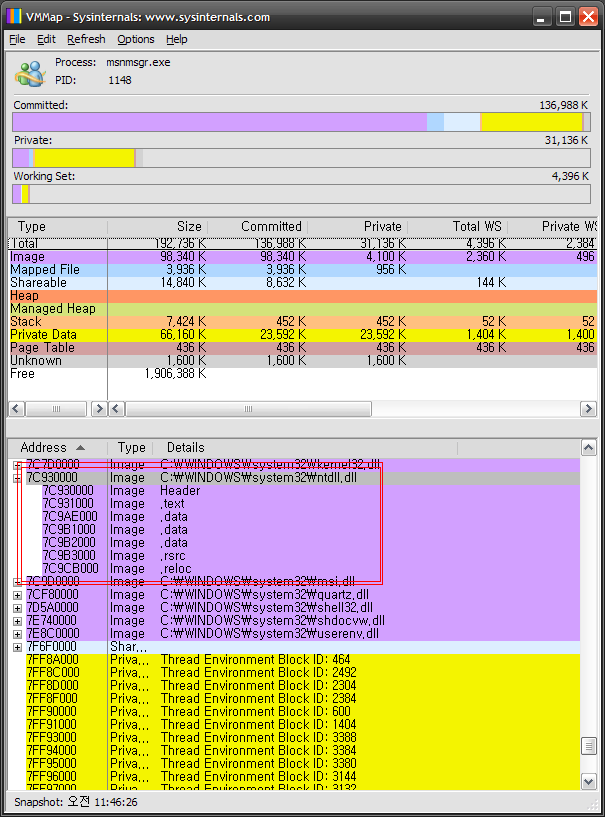Open the Options menu
This screenshot has height=817, width=605.
coord(135,39)
